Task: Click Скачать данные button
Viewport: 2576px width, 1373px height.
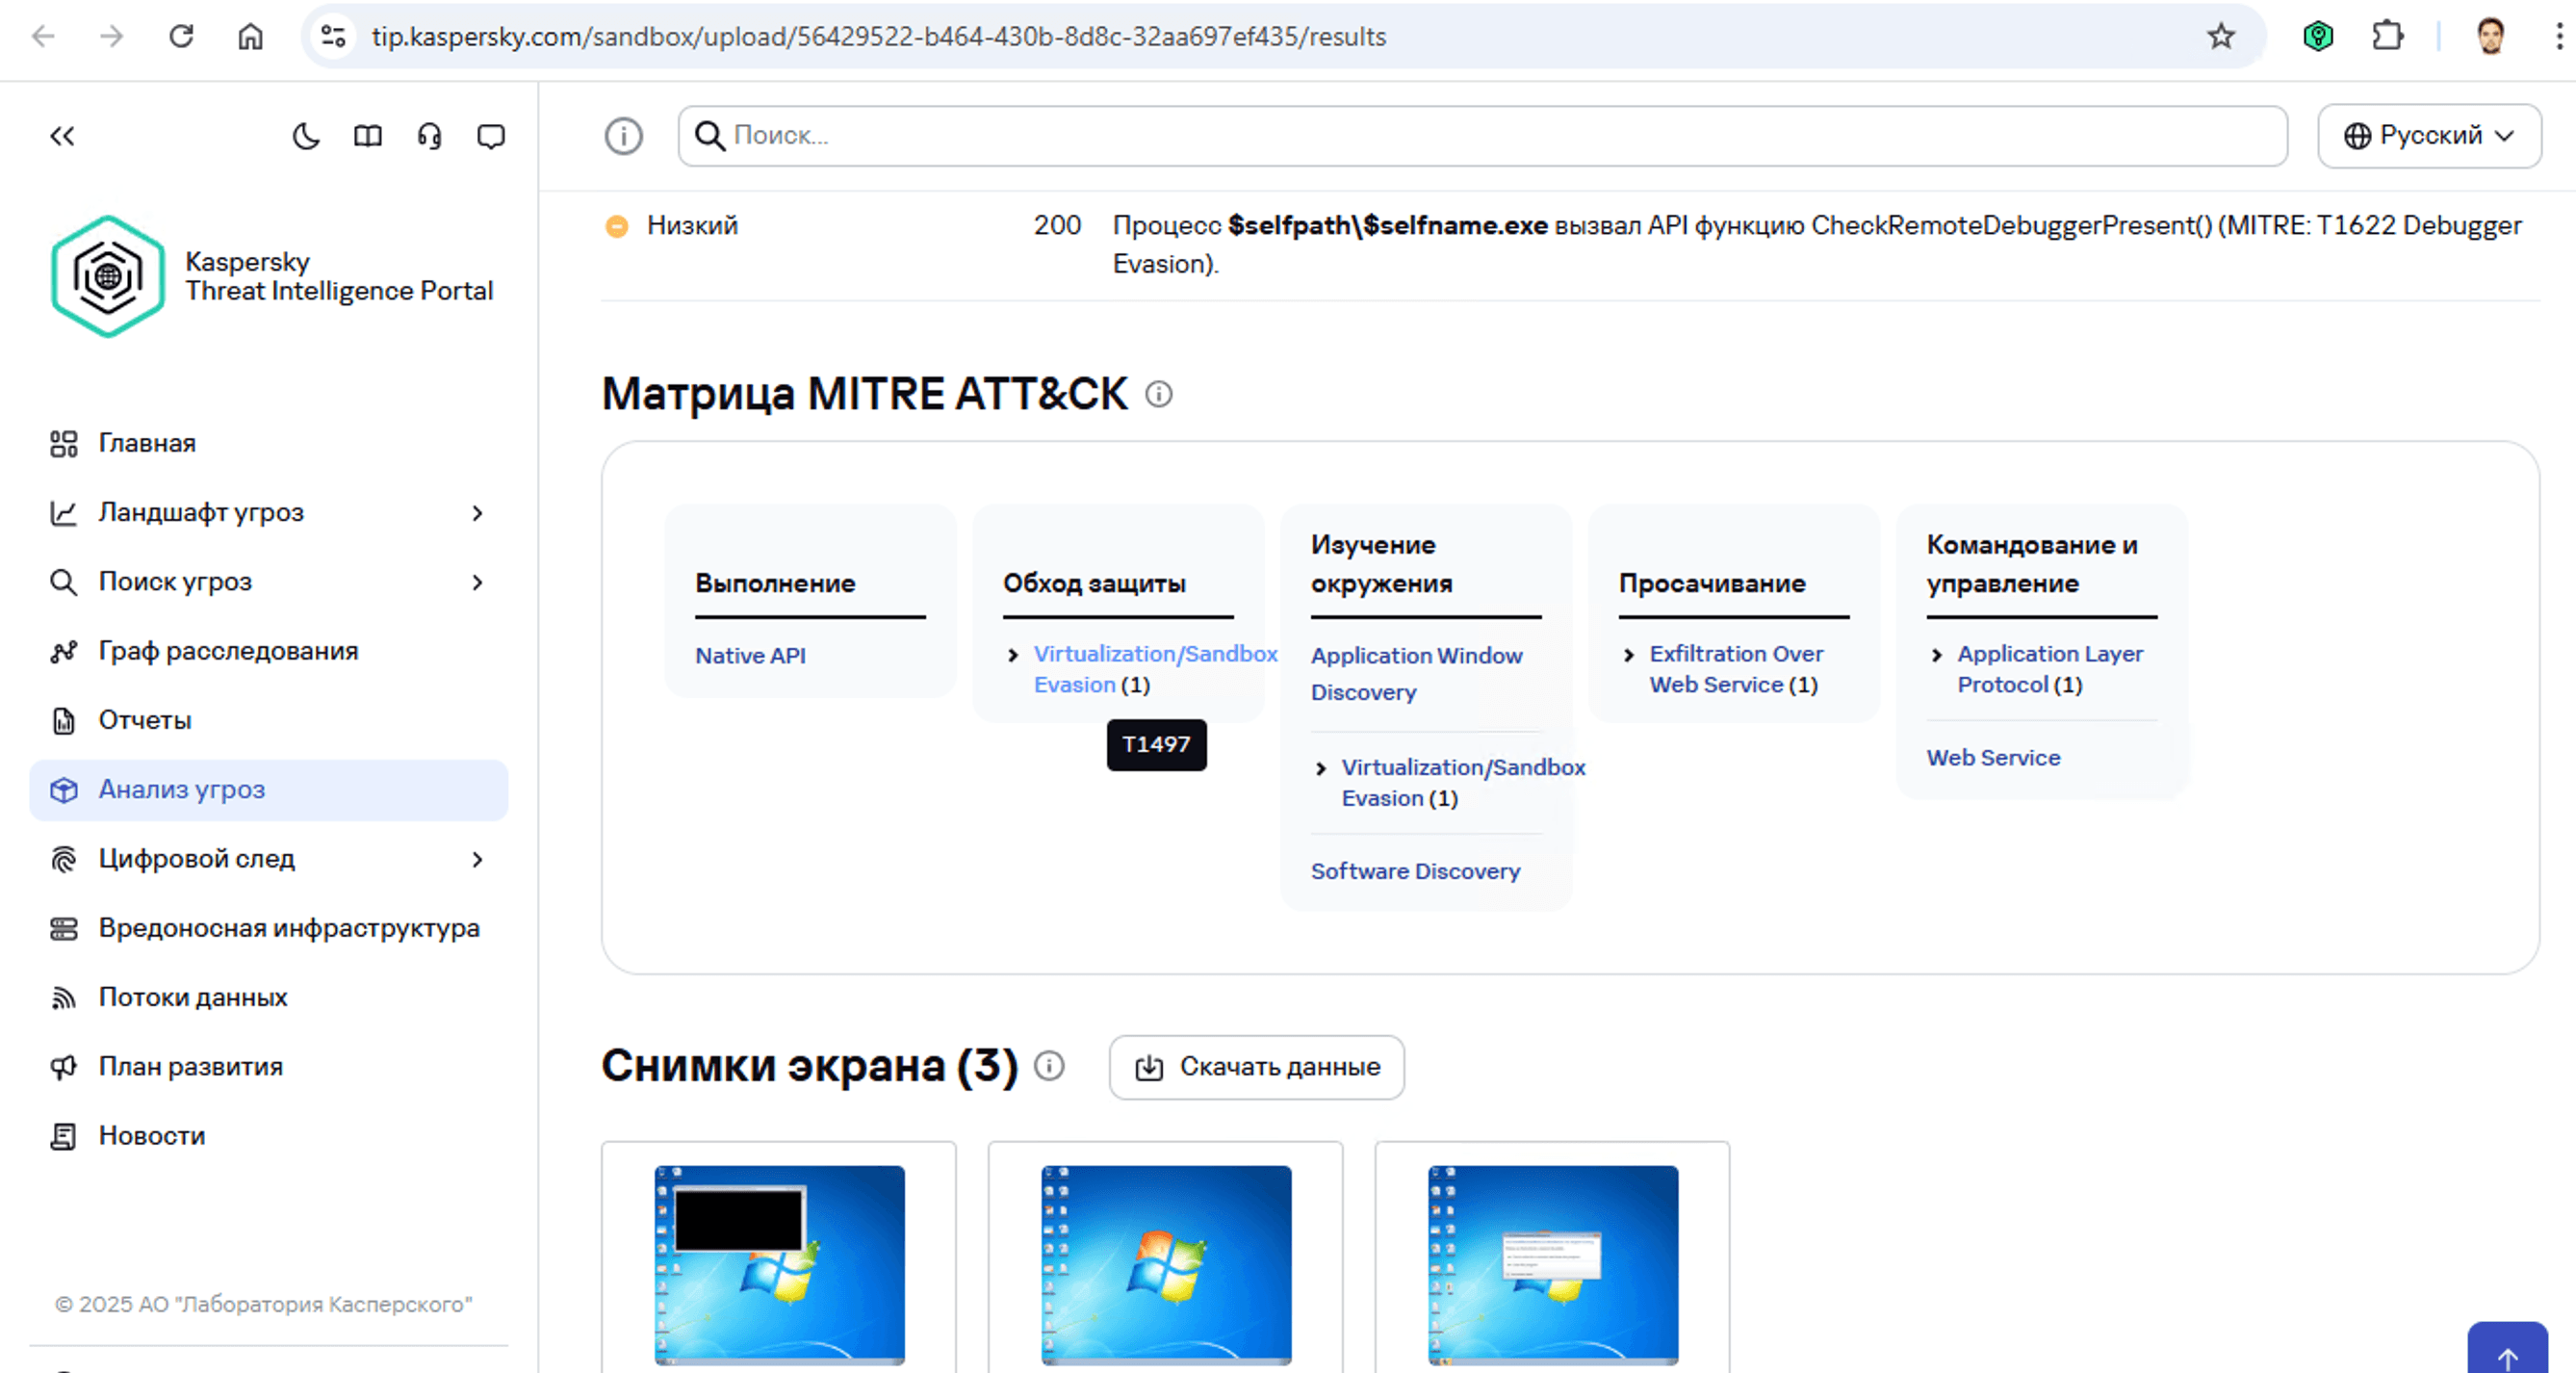Action: pyautogui.click(x=1256, y=1067)
